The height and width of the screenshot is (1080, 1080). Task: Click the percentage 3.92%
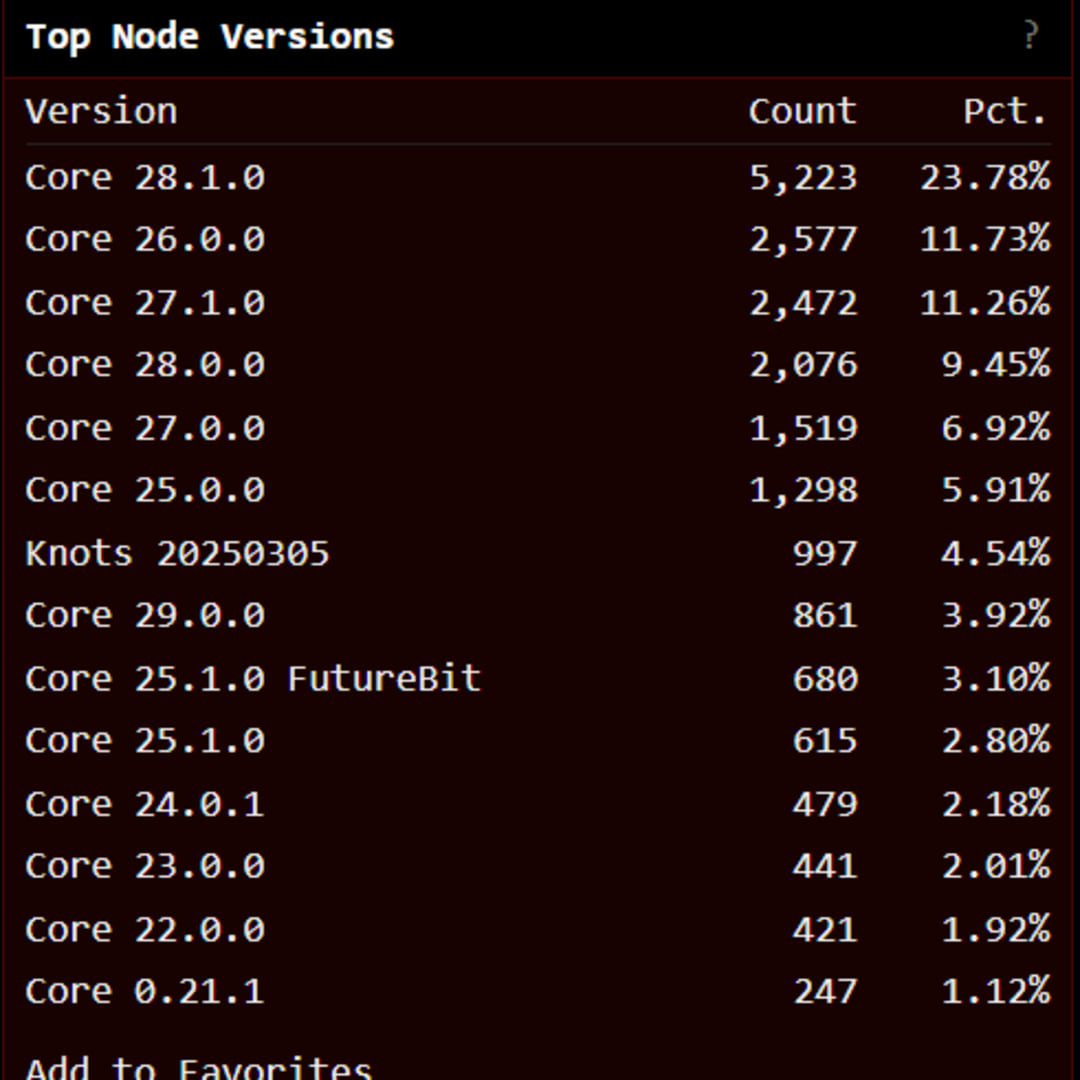pyautogui.click(x=996, y=614)
